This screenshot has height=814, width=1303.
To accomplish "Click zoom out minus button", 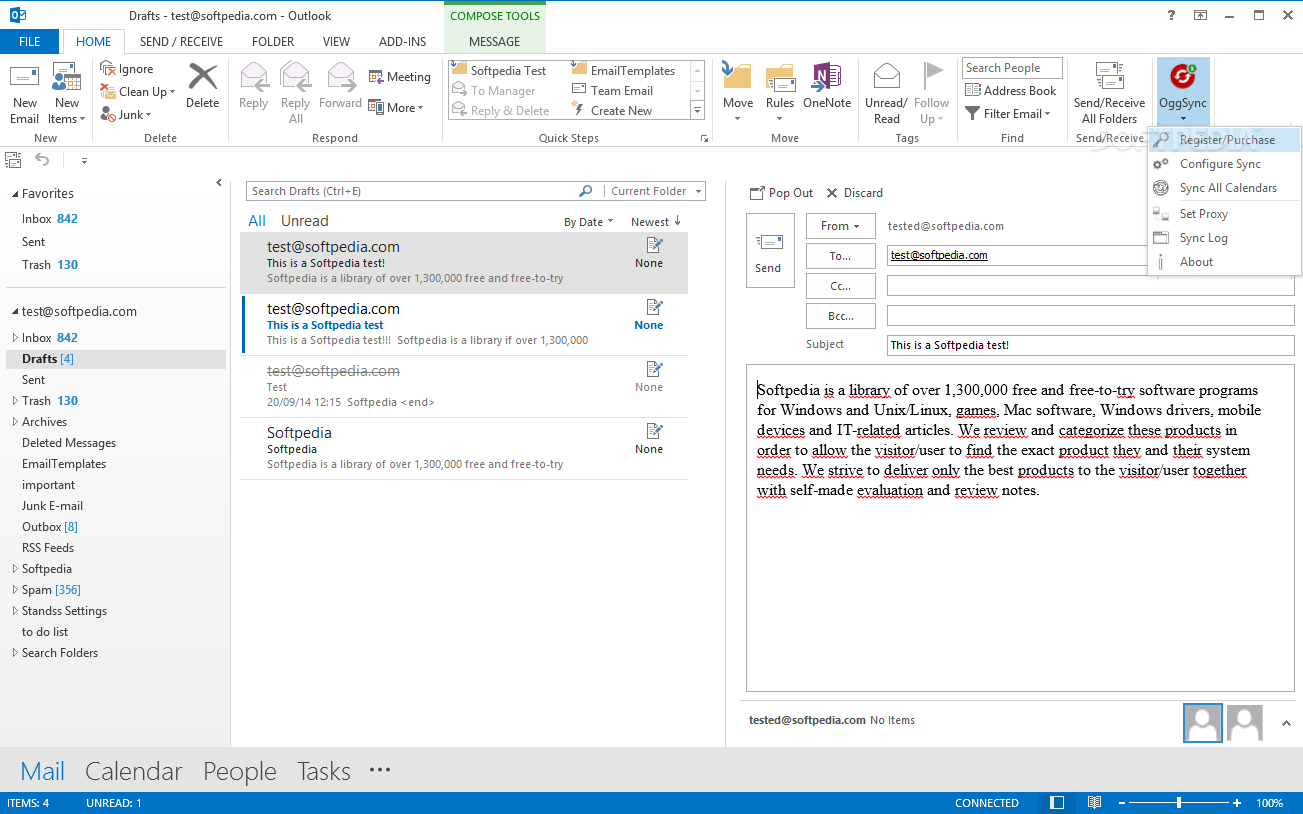I will [1122, 802].
